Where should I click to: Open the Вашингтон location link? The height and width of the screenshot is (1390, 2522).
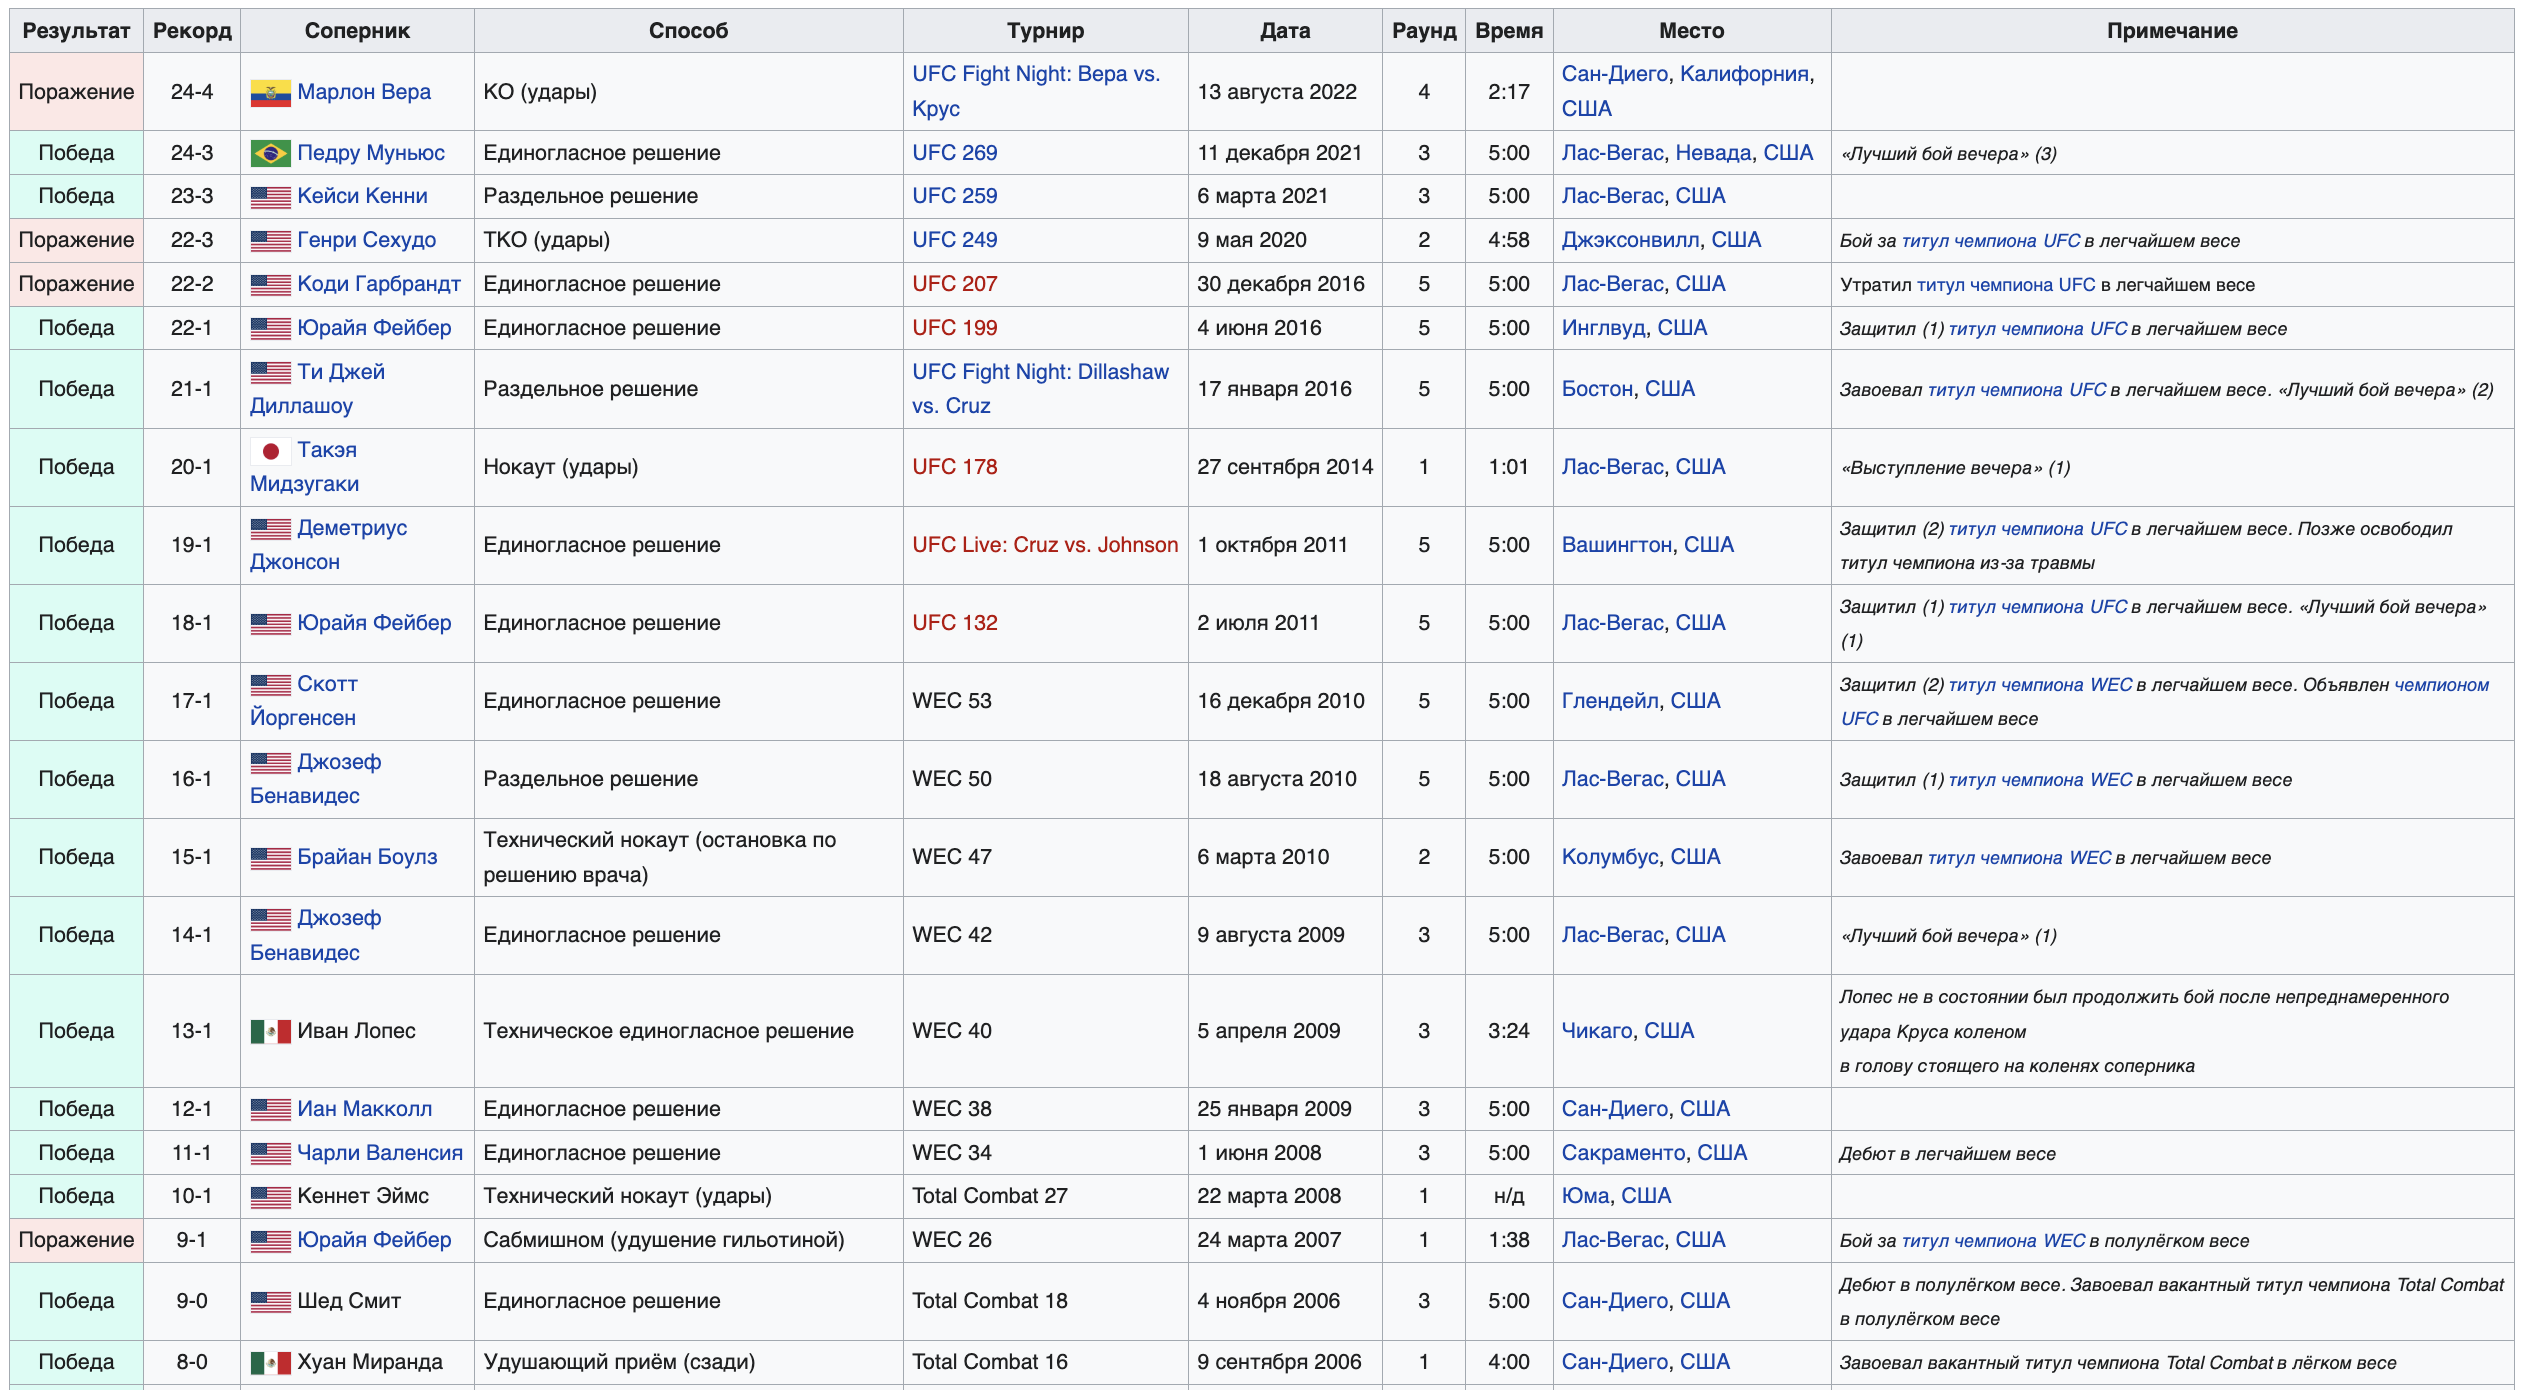point(1616,545)
